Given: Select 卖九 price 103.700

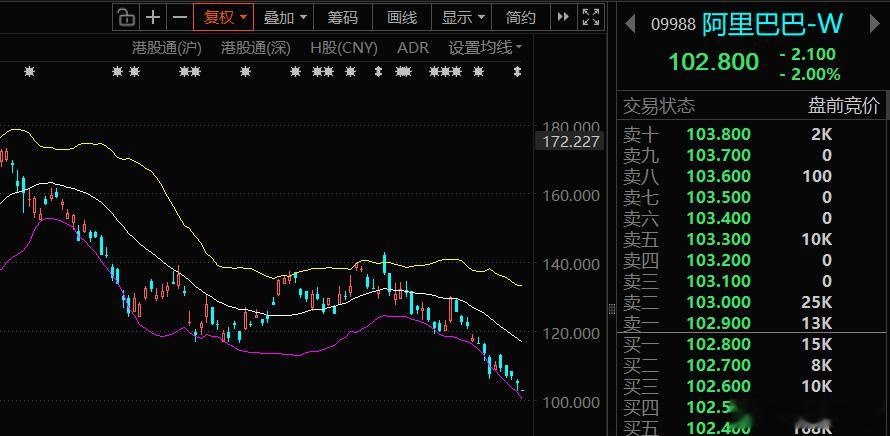Looking at the screenshot, I should pos(719,156).
